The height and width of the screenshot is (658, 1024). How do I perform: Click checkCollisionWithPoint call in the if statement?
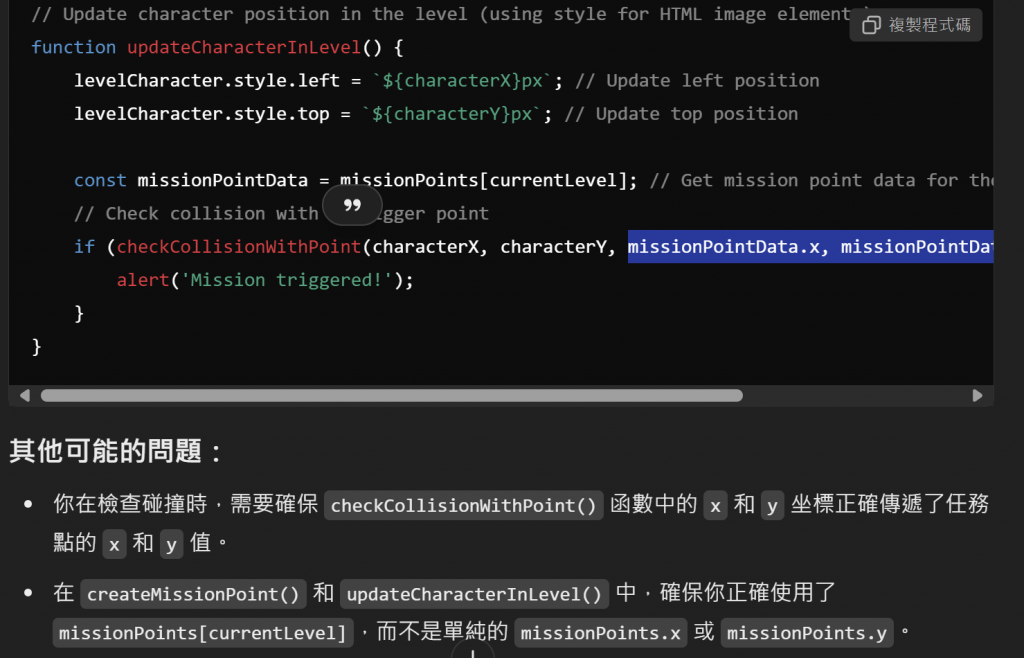[x=238, y=247]
